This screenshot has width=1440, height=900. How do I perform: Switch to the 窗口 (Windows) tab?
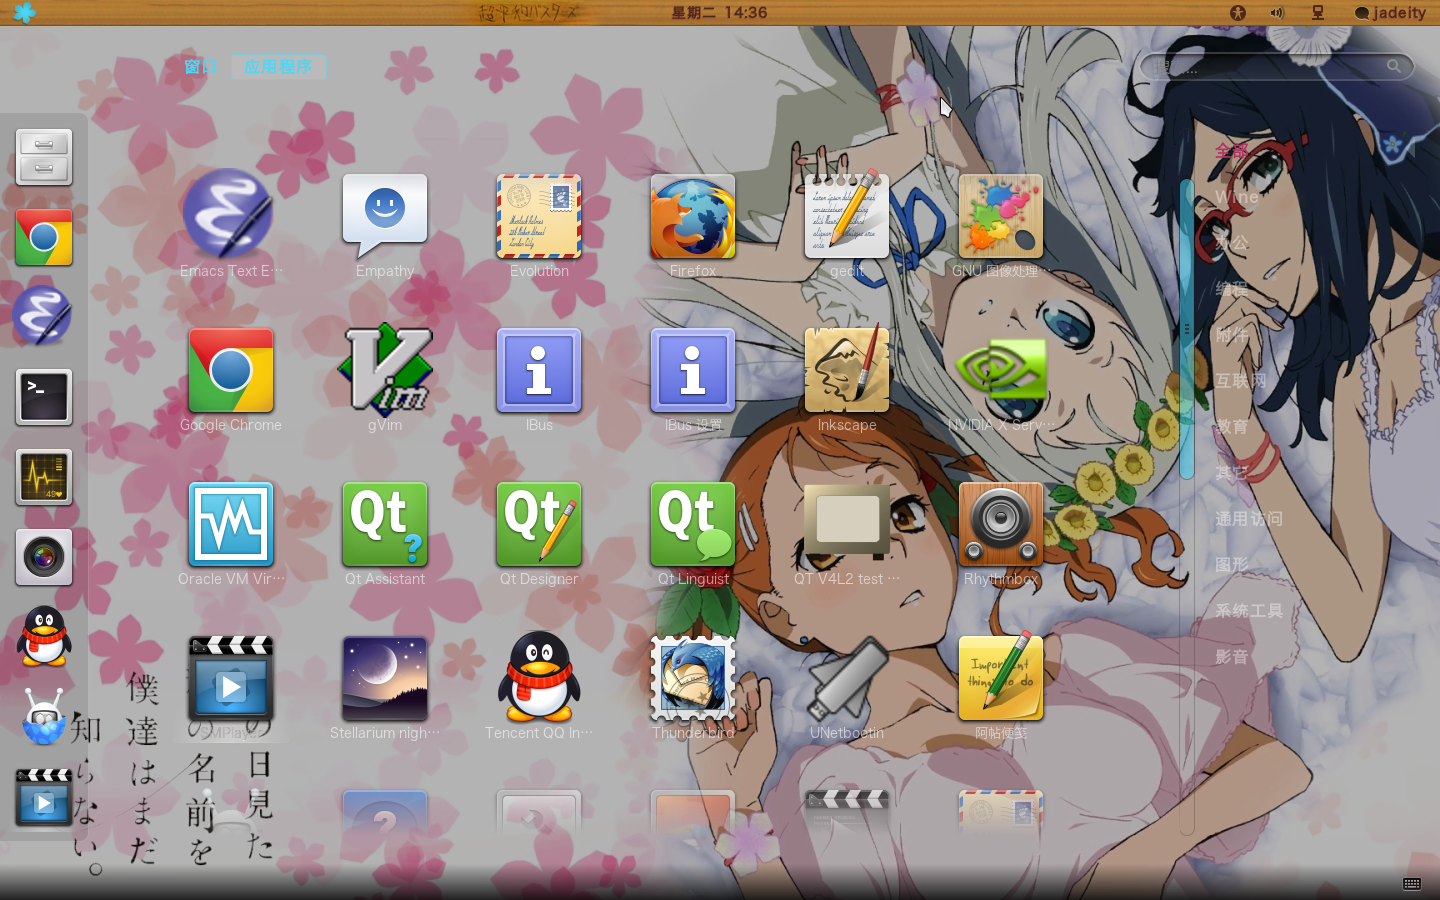(201, 67)
